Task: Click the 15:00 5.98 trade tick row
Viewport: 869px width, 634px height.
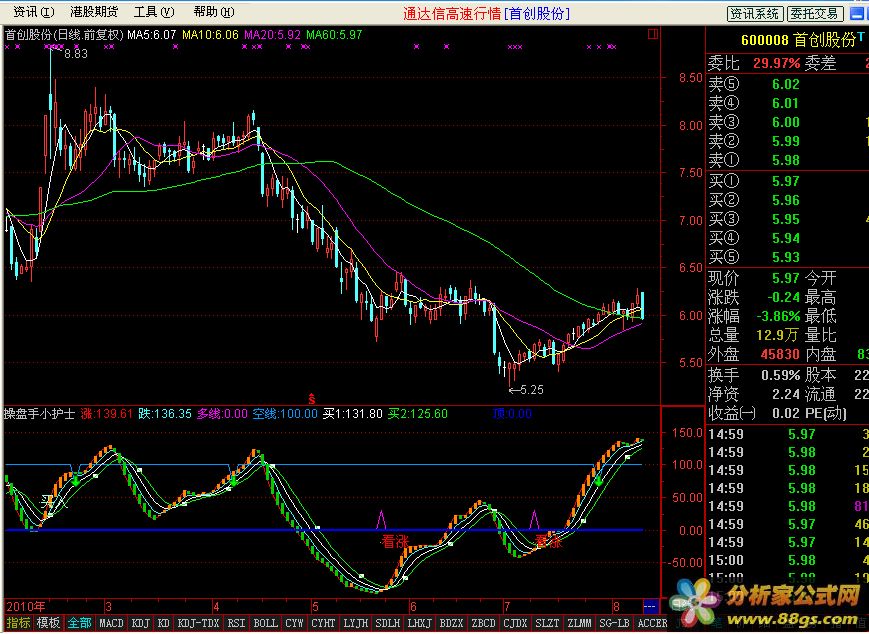Action: tap(788, 560)
